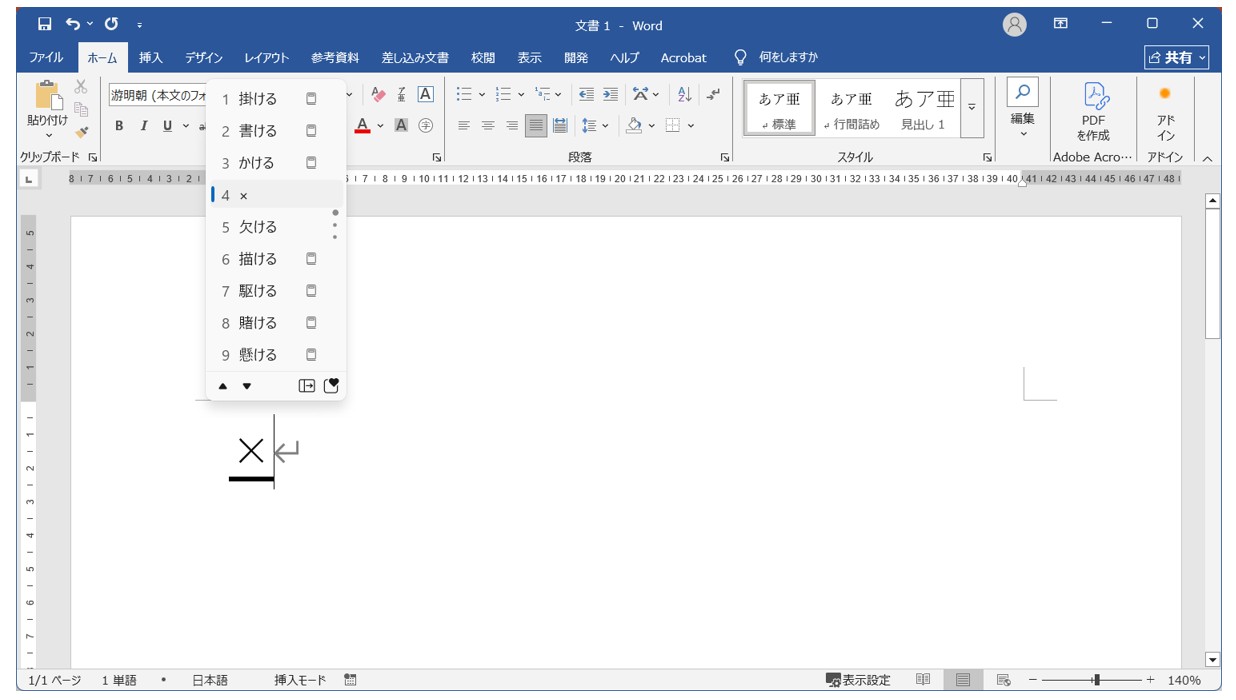The width and height of the screenshot is (1236, 700).
Task: Click the Format Painter brush icon
Action: (81, 131)
